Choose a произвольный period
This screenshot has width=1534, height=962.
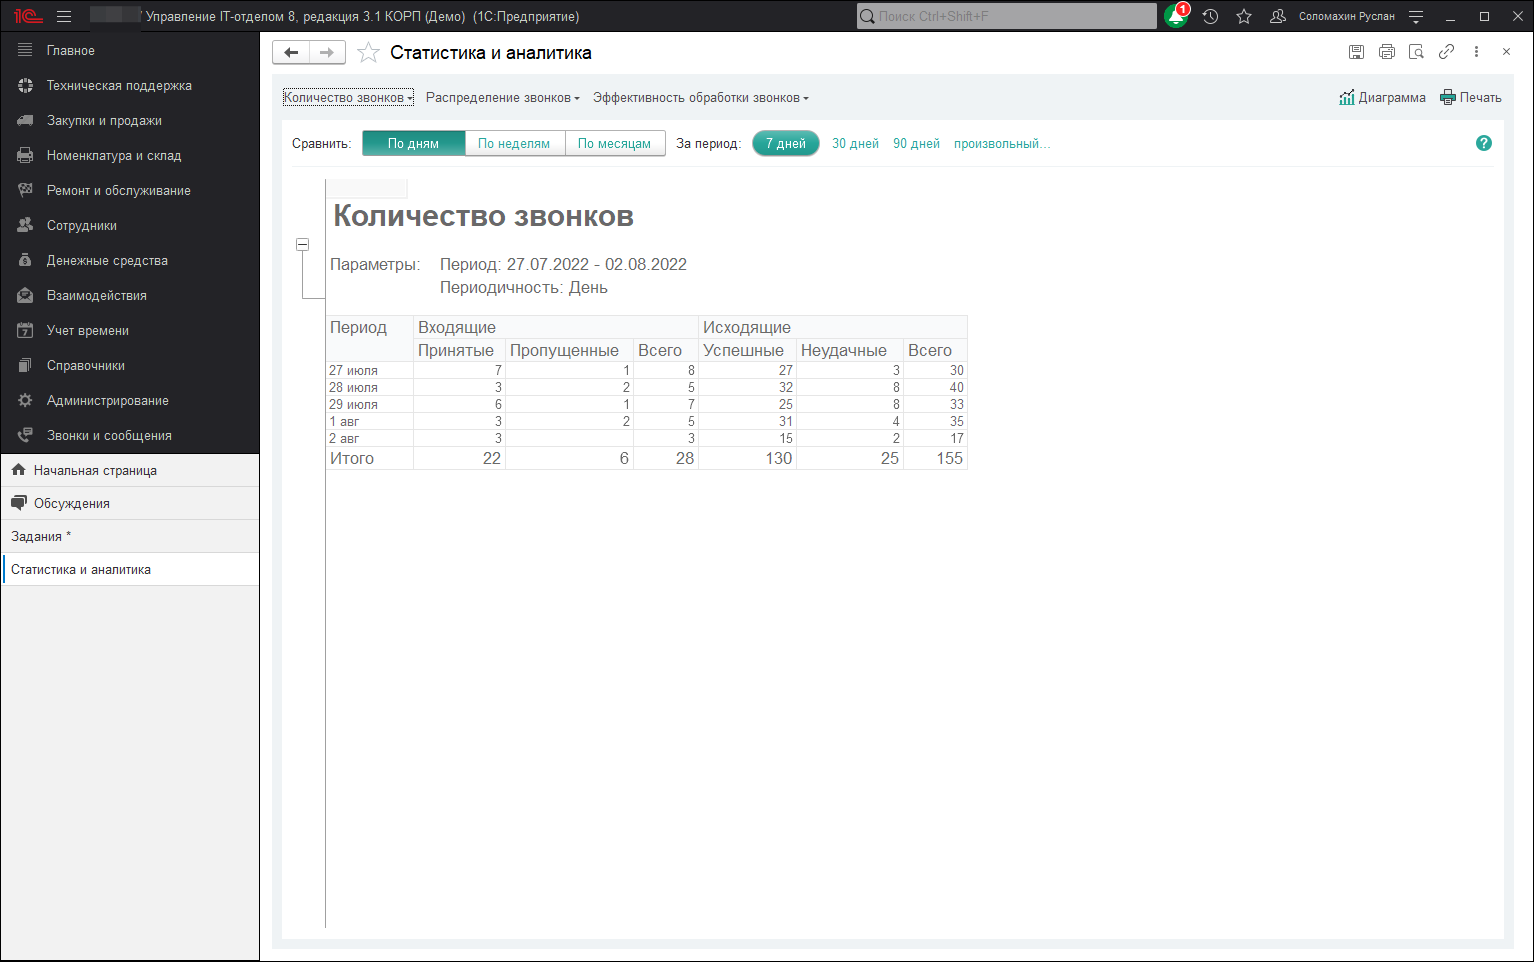pyautogui.click(x=1001, y=143)
